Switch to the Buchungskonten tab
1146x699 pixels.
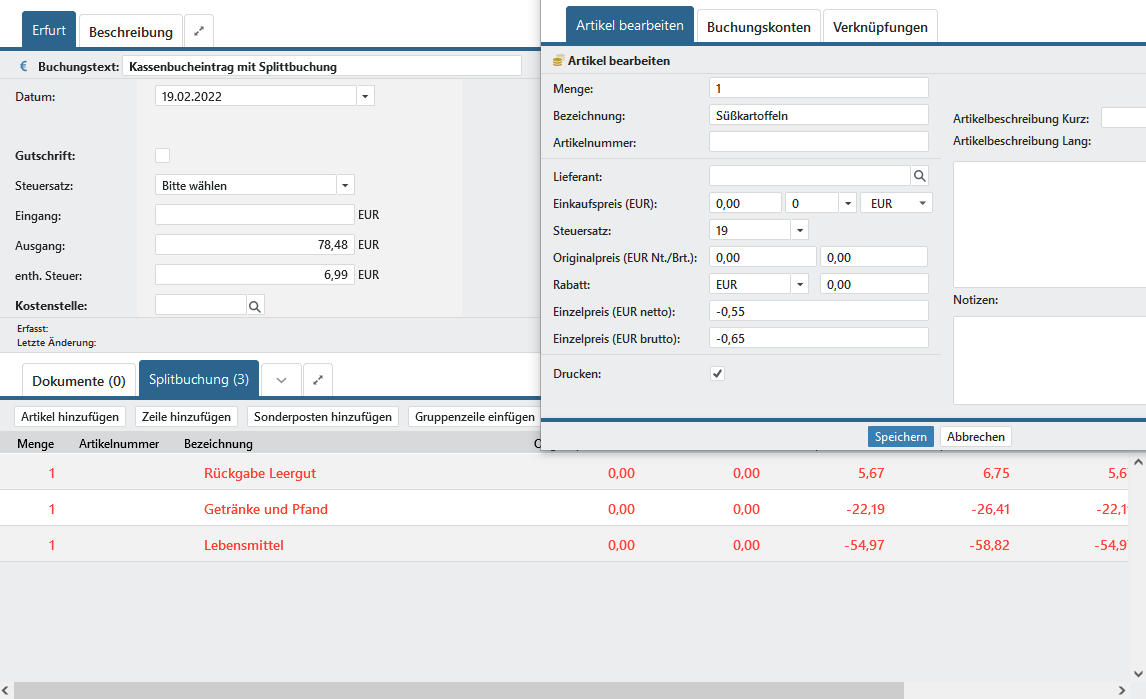758,27
